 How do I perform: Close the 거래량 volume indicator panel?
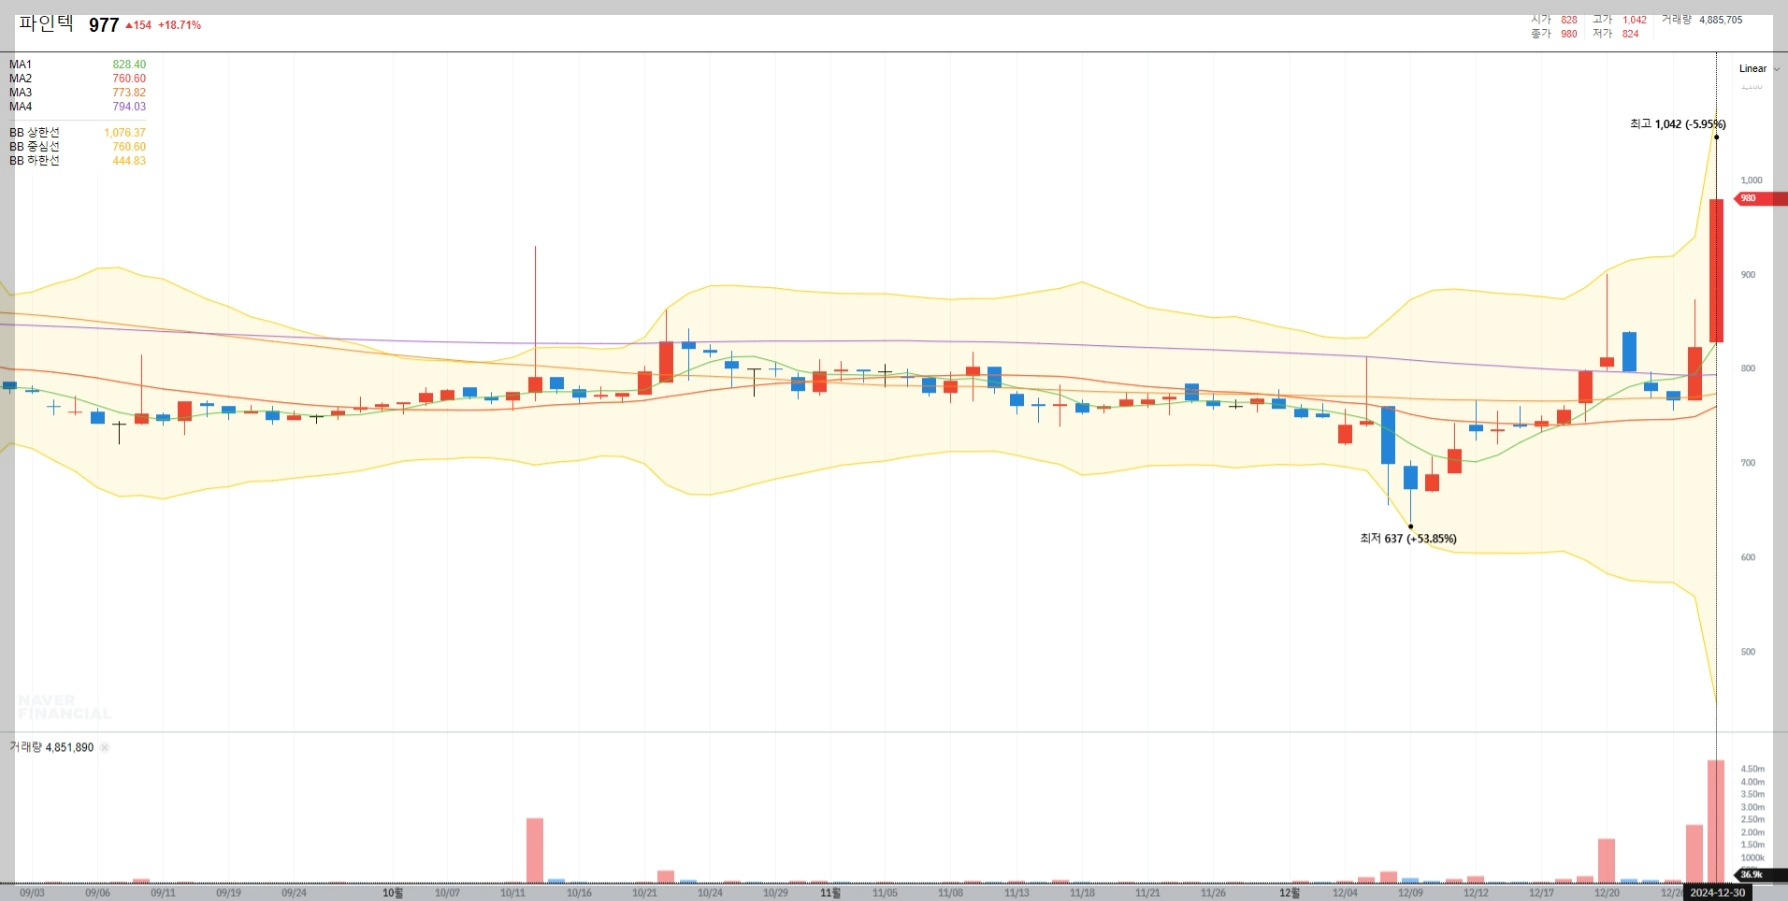(x=105, y=747)
